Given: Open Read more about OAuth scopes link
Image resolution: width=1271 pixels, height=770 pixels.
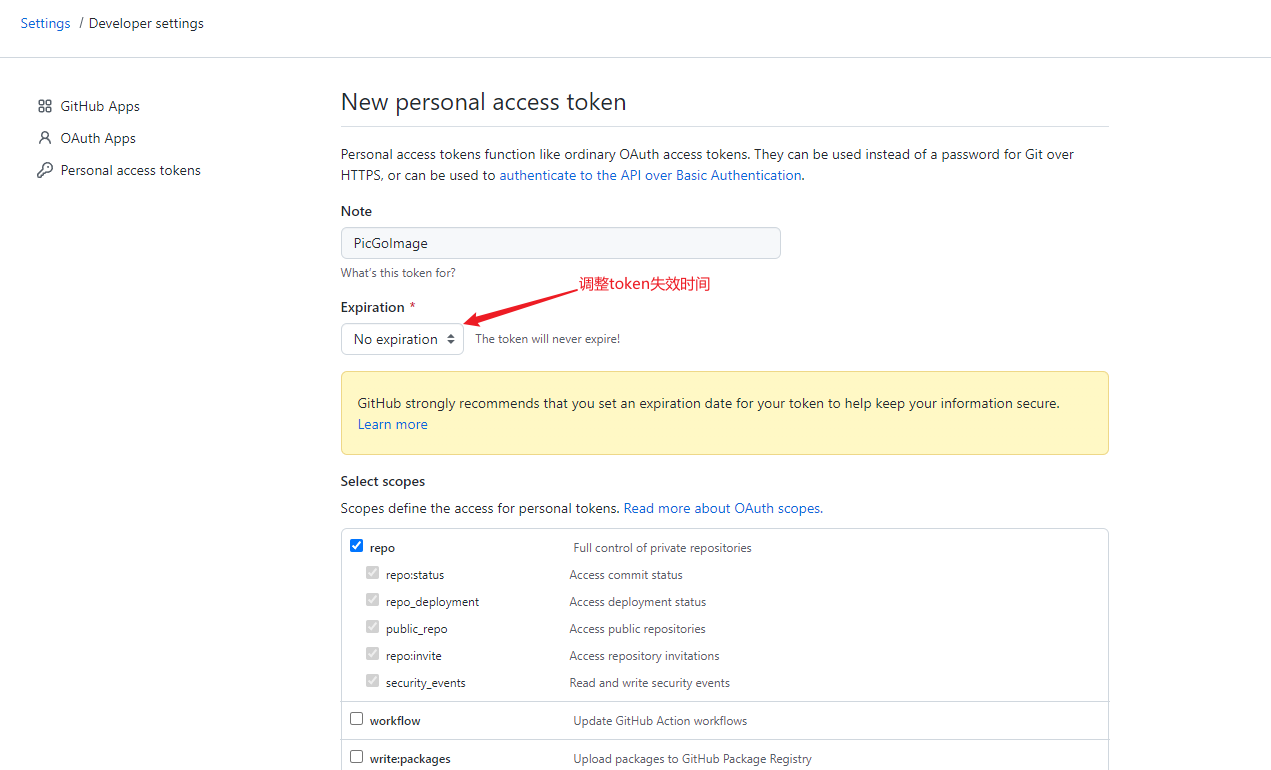Looking at the screenshot, I should click(x=723, y=508).
